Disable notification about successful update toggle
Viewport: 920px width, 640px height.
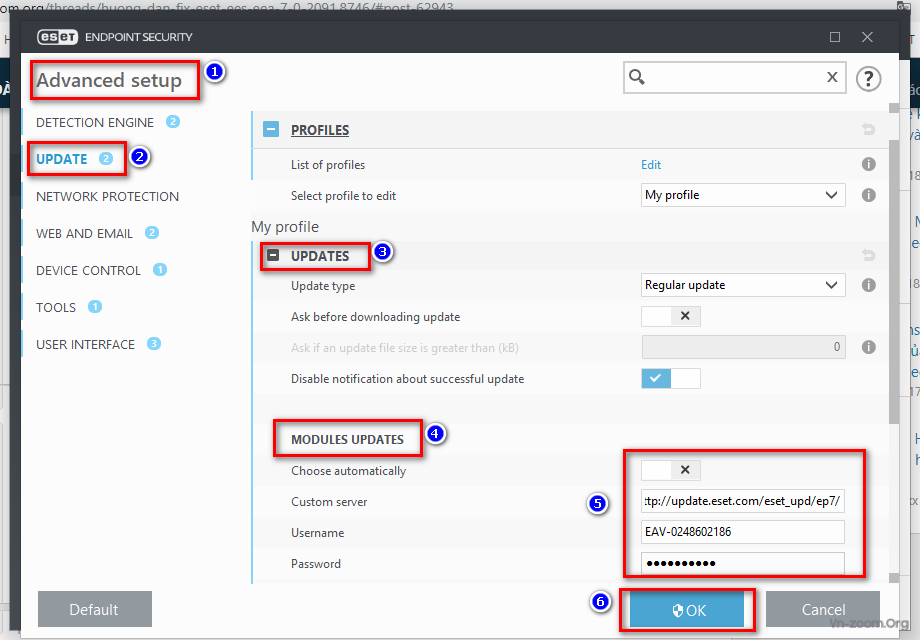click(671, 379)
